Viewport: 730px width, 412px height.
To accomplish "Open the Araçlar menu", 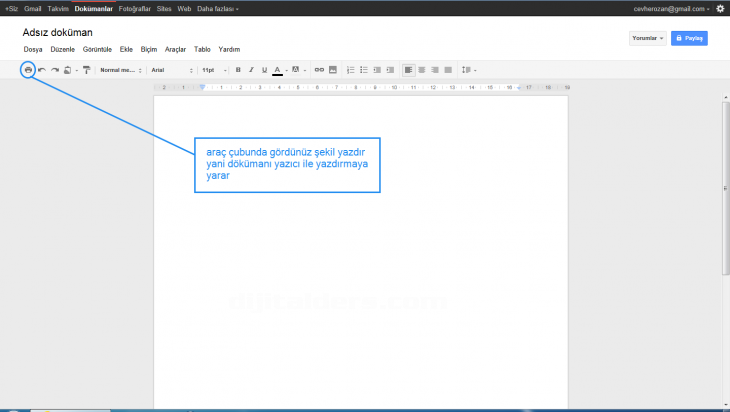I will [176, 48].
